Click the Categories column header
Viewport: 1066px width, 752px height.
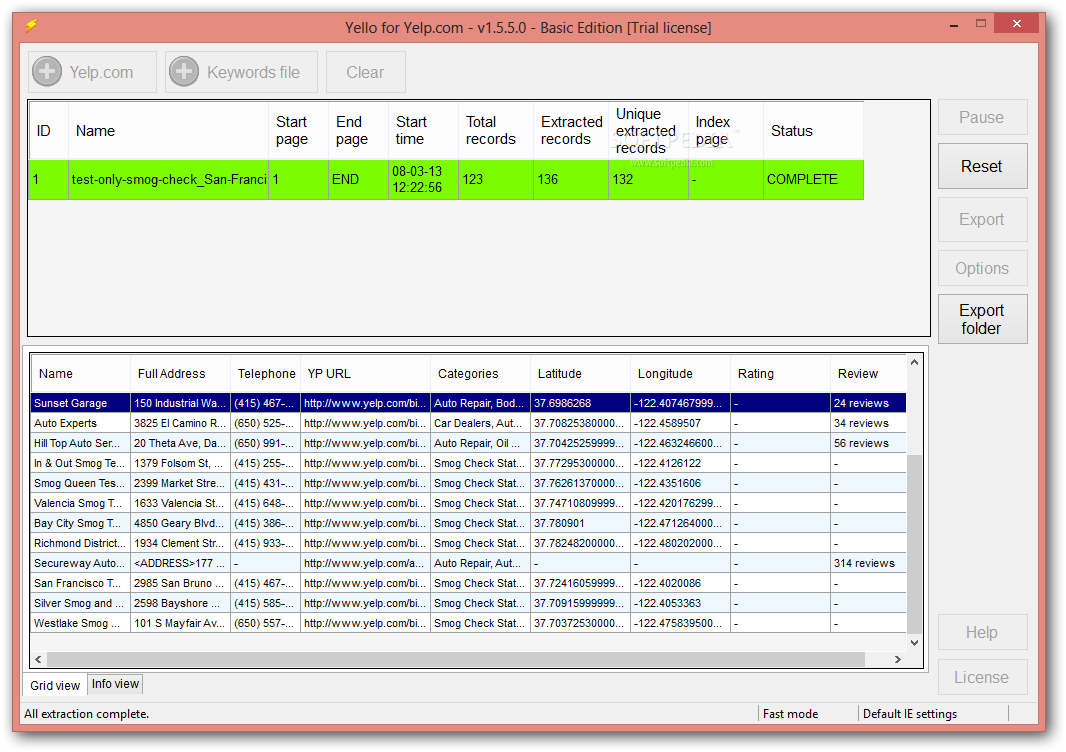pyautogui.click(x=480, y=373)
